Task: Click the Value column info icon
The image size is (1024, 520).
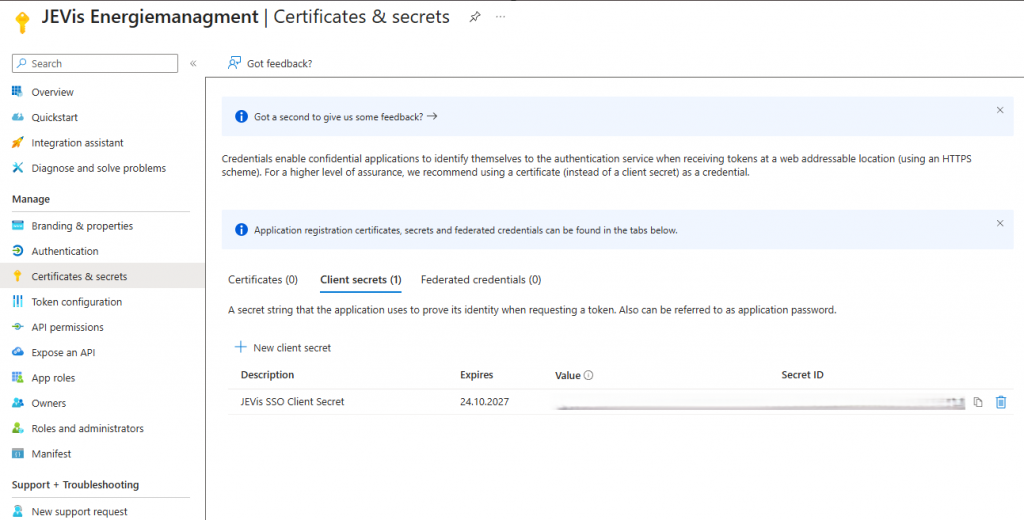Action: tap(588, 376)
